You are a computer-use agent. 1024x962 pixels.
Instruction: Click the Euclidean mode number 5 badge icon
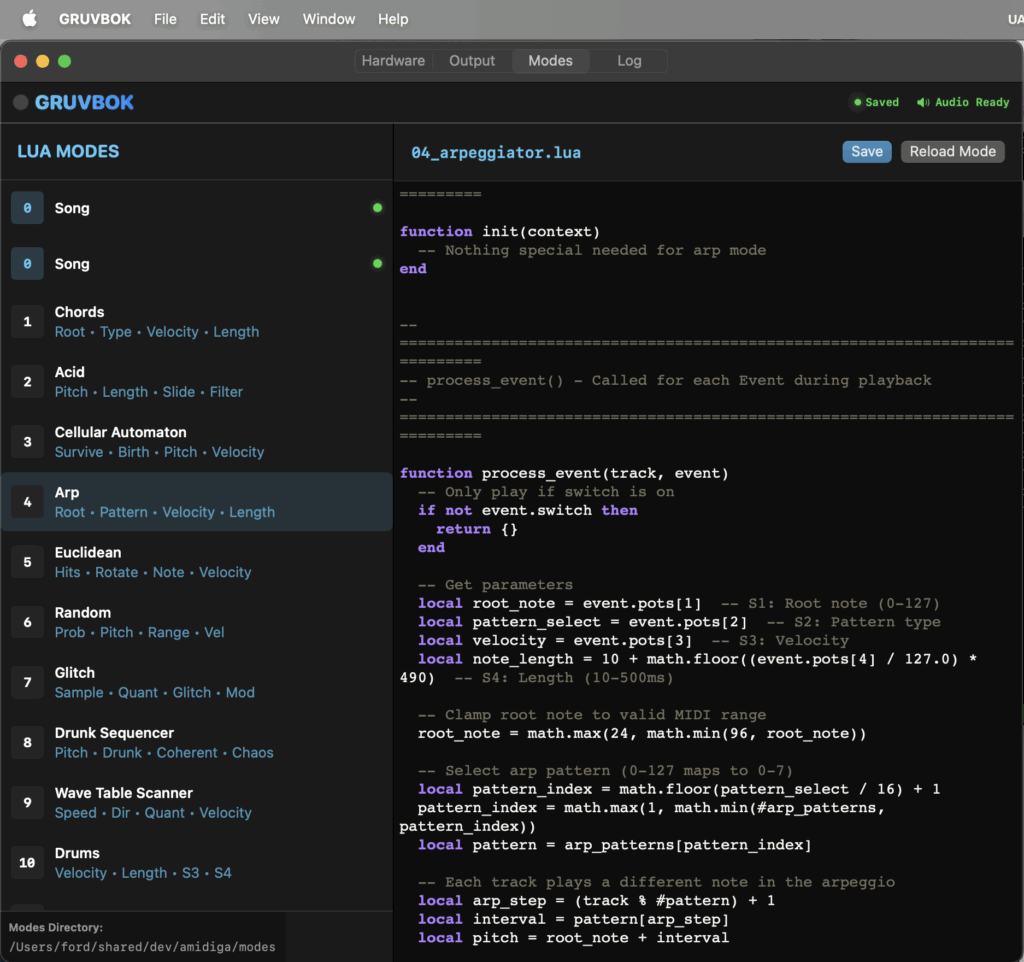[27, 561]
